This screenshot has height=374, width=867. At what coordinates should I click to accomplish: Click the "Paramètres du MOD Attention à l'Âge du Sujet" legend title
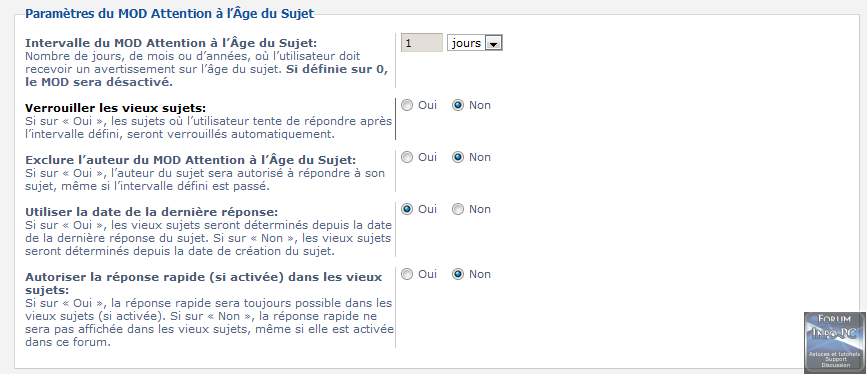(170, 14)
